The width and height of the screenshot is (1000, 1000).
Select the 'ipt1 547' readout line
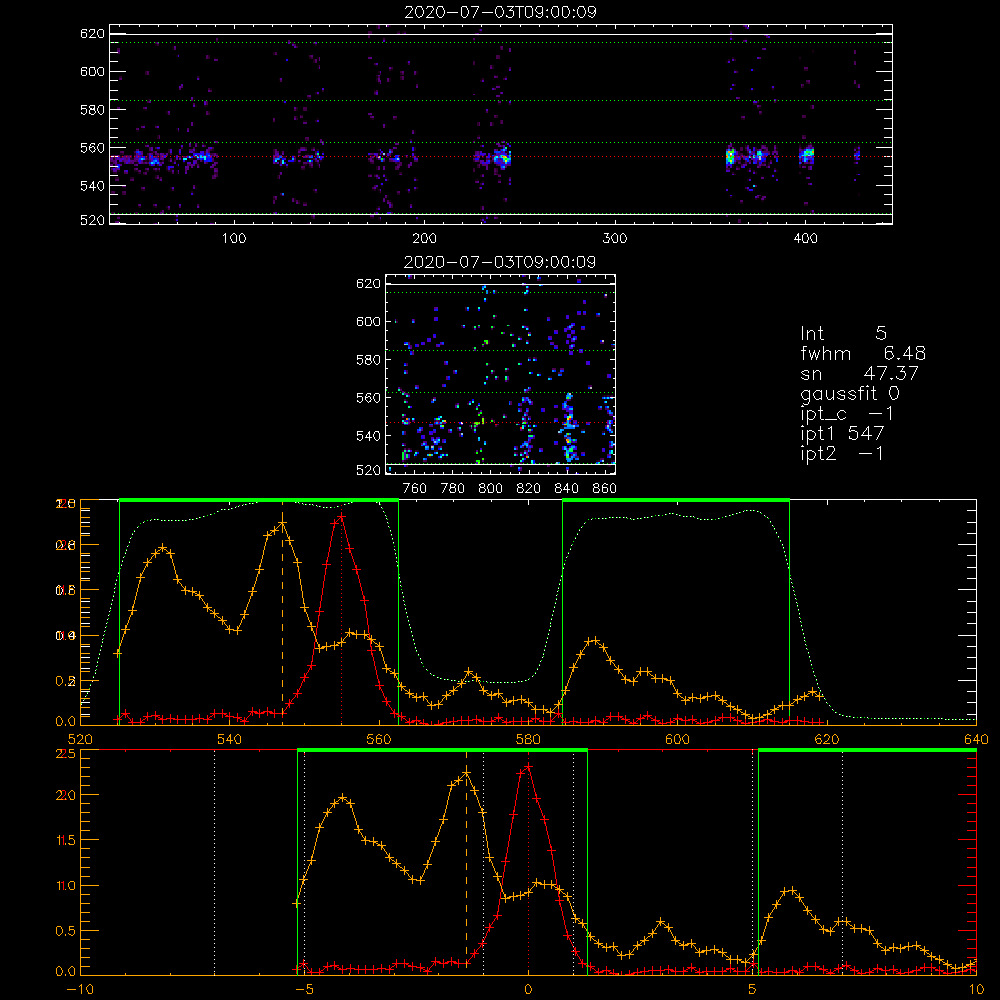[842, 434]
